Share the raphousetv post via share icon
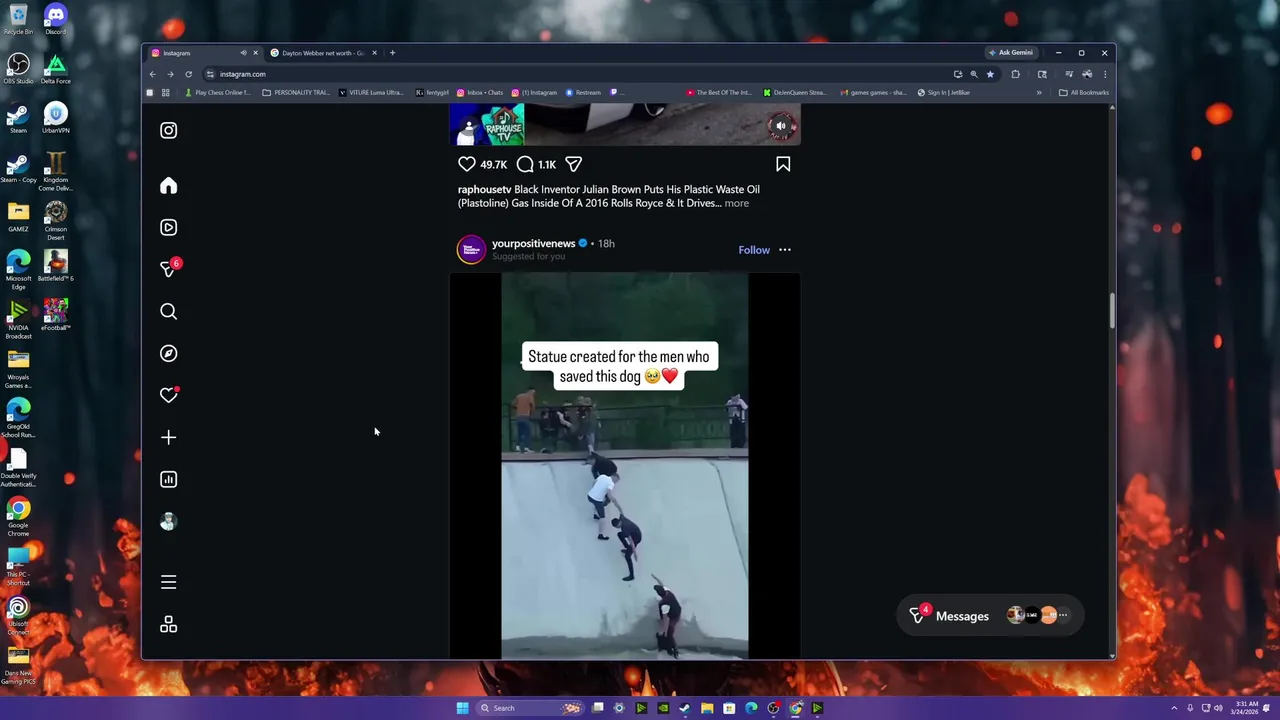The width and height of the screenshot is (1280, 720). click(574, 164)
